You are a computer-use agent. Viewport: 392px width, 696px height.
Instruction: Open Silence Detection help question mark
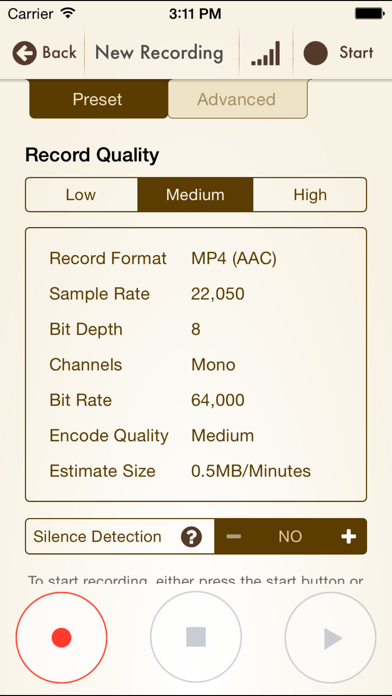[x=191, y=537]
